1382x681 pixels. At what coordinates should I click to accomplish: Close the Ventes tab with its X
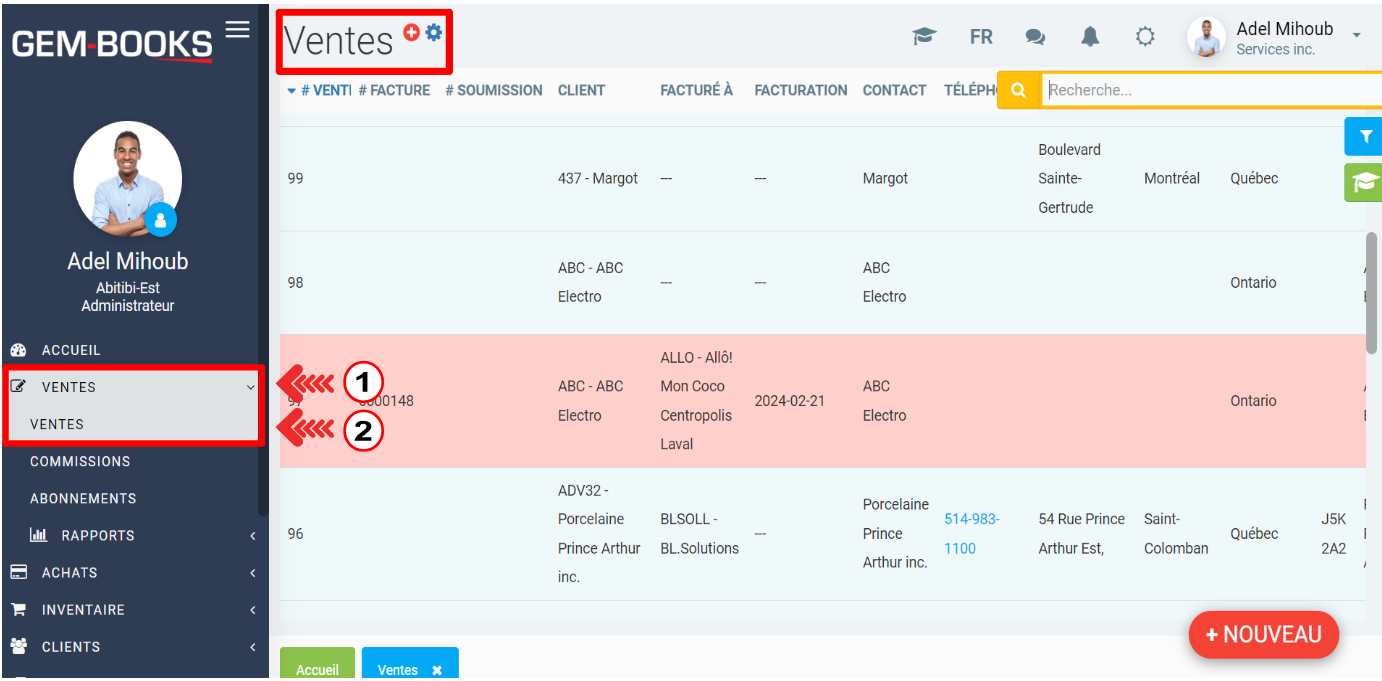pyautogui.click(x=437, y=670)
